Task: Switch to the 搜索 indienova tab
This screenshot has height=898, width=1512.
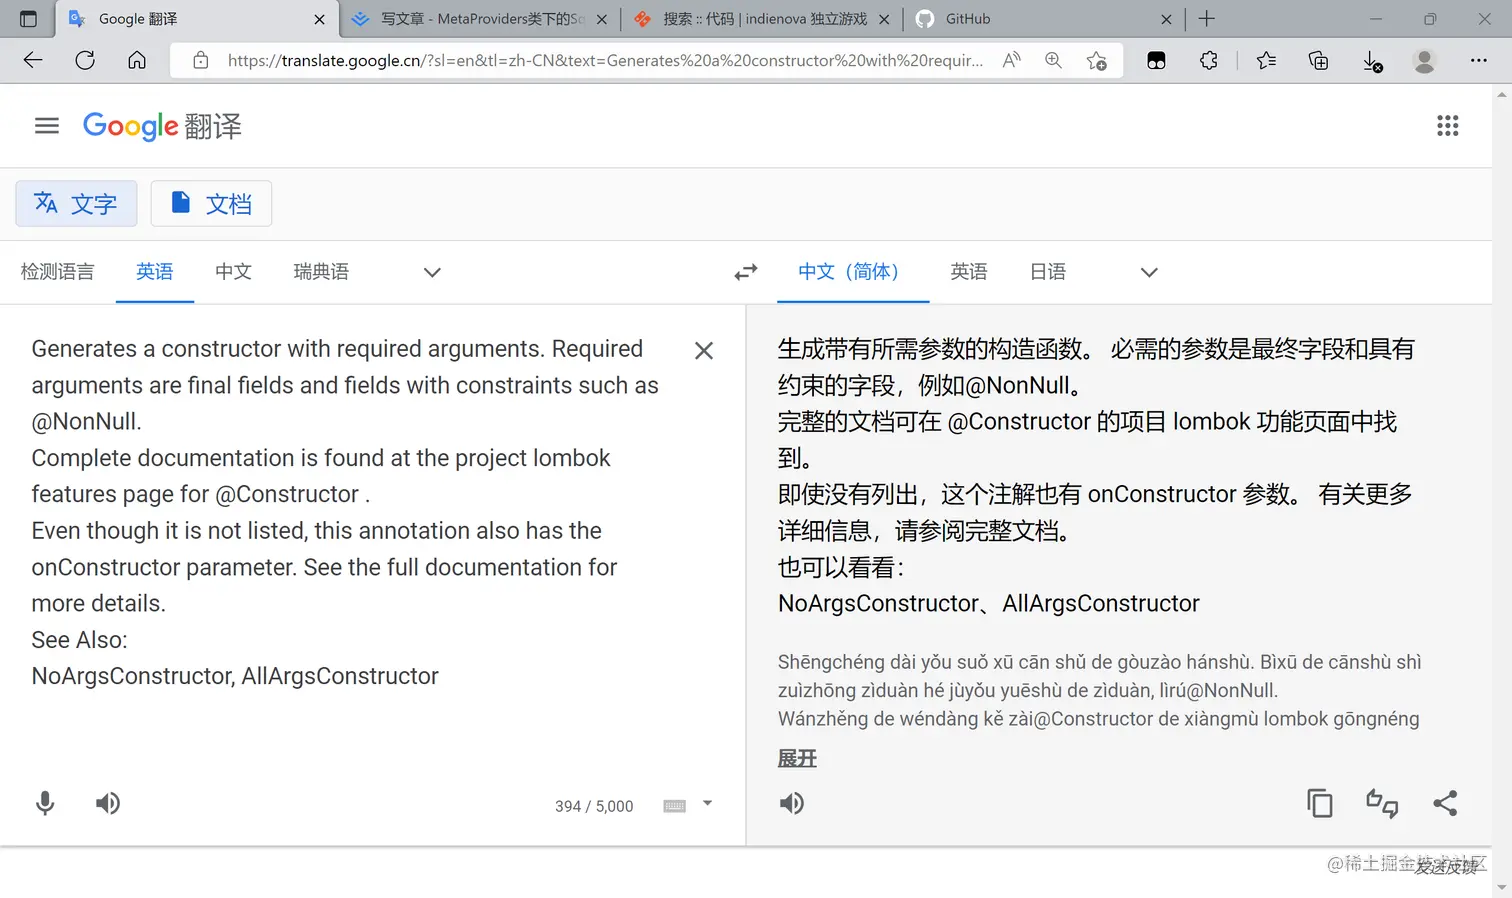Action: click(762, 19)
